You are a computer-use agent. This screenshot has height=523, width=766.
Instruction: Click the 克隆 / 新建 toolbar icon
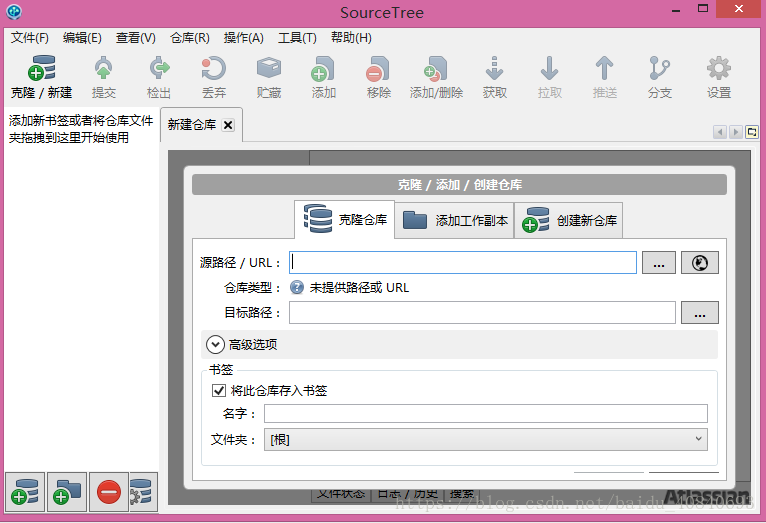(42, 68)
